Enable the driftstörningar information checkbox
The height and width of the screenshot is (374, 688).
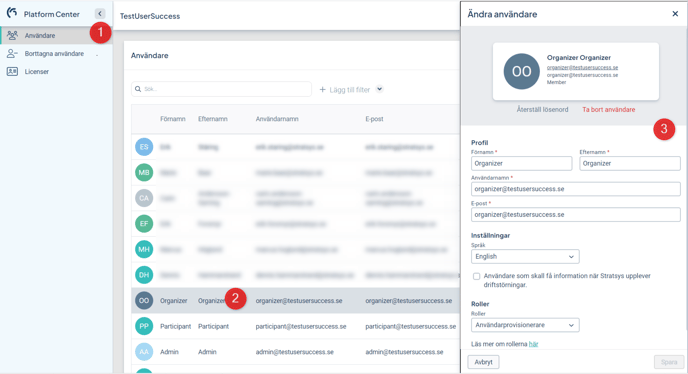[477, 276]
